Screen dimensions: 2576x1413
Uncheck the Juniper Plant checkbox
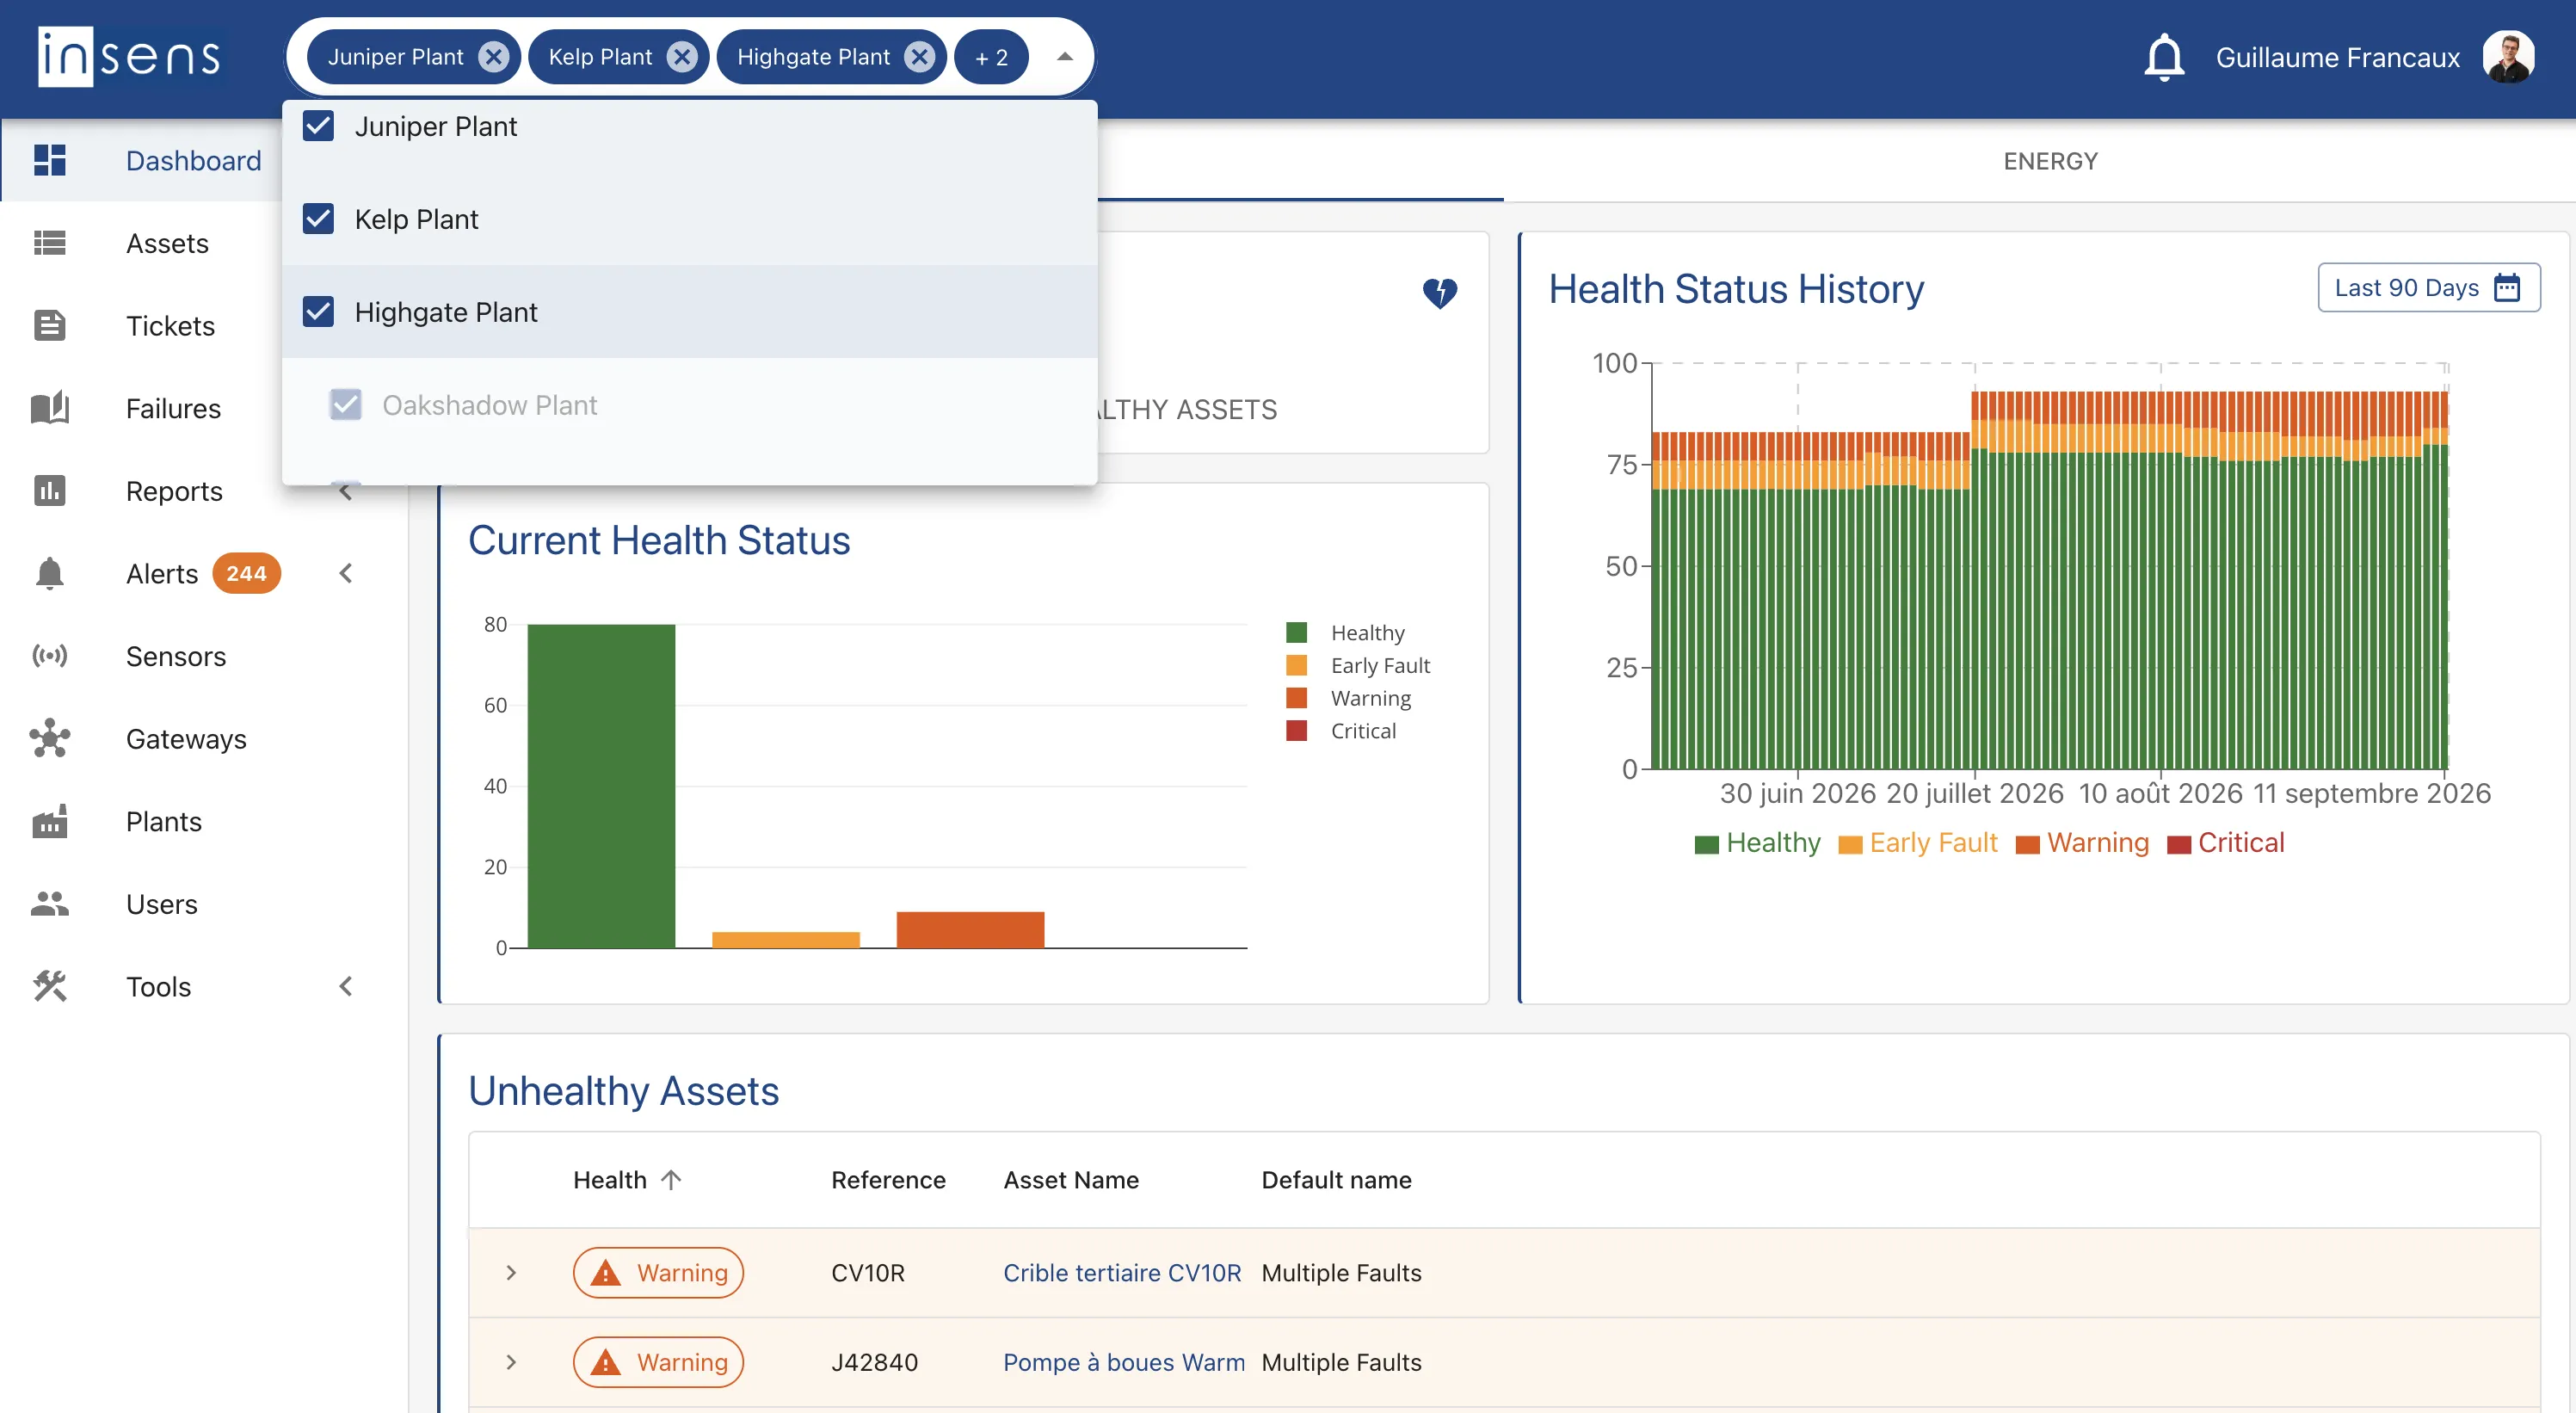click(318, 126)
